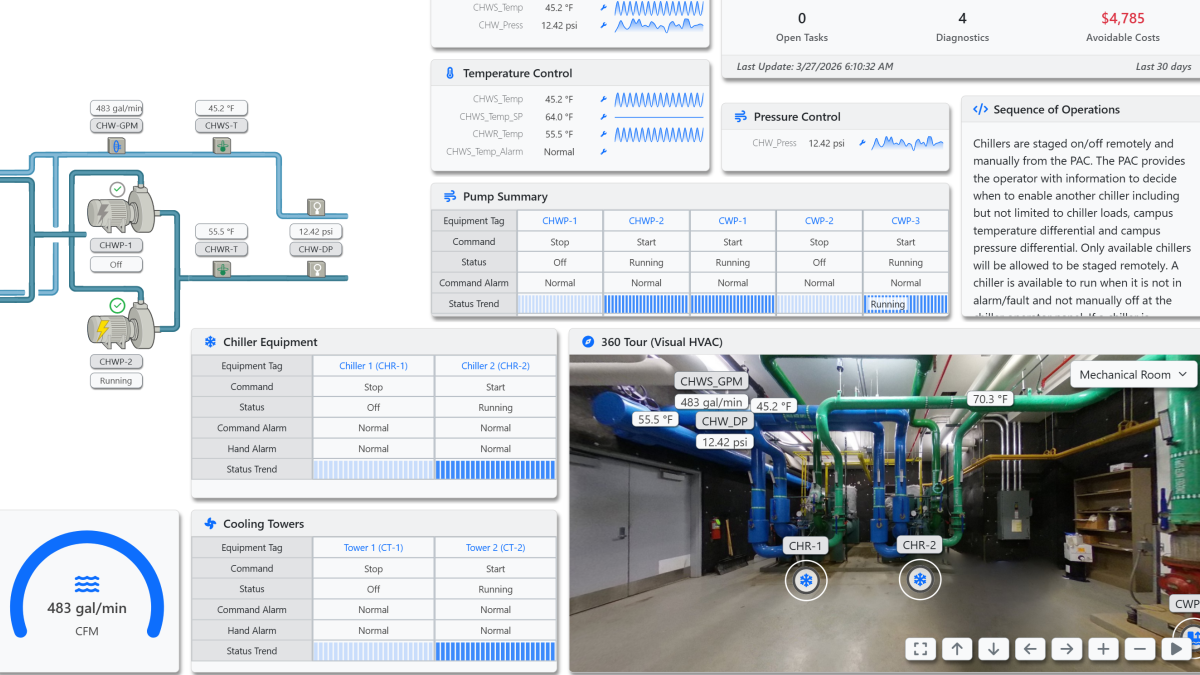Select the CHW-GPM flow meter sensor icon
This screenshot has height=675, width=1200.
pos(116,146)
